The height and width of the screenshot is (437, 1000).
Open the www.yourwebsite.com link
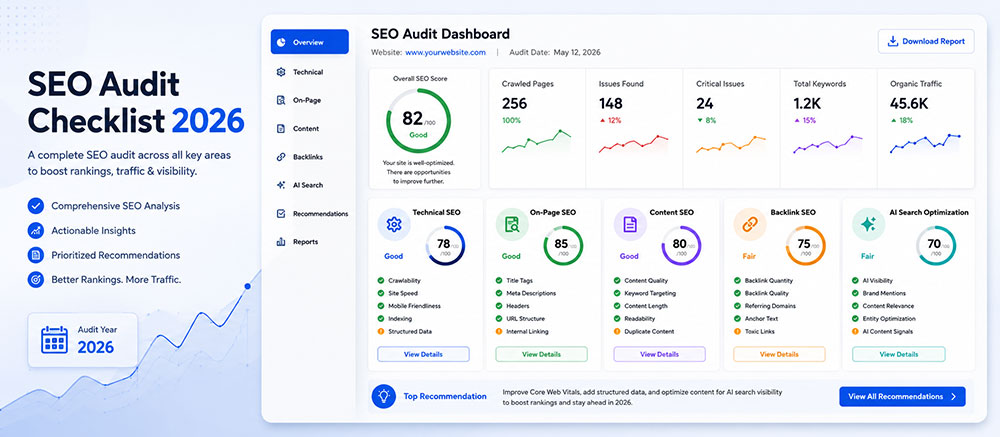tap(445, 52)
